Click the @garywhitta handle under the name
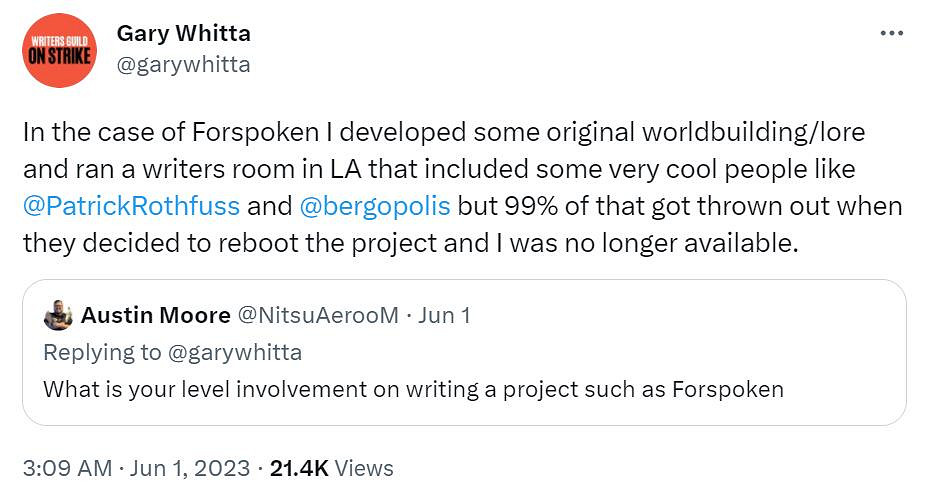The width and height of the screenshot is (925, 504). pos(184,65)
